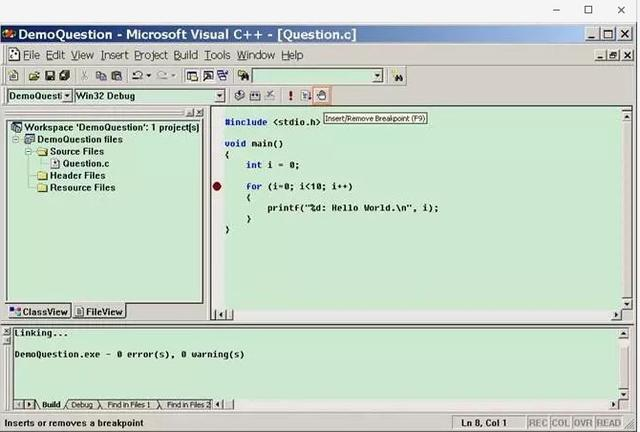The width and height of the screenshot is (640, 432).
Task: Open the Win32 Debug configuration dropdown
Action: [x=220, y=96]
